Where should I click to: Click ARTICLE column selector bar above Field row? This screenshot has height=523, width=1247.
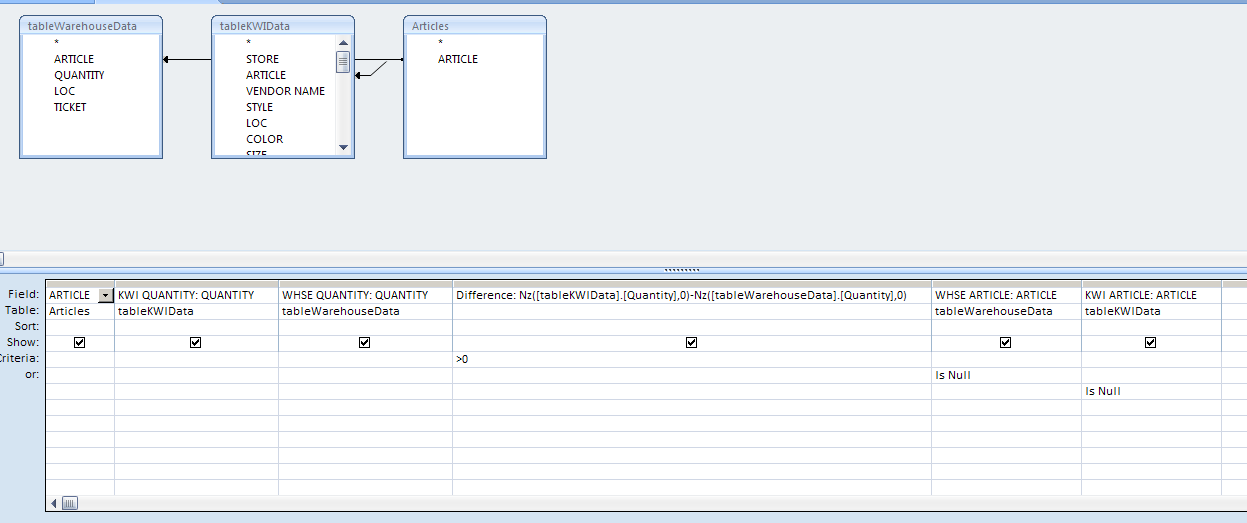click(x=80, y=283)
